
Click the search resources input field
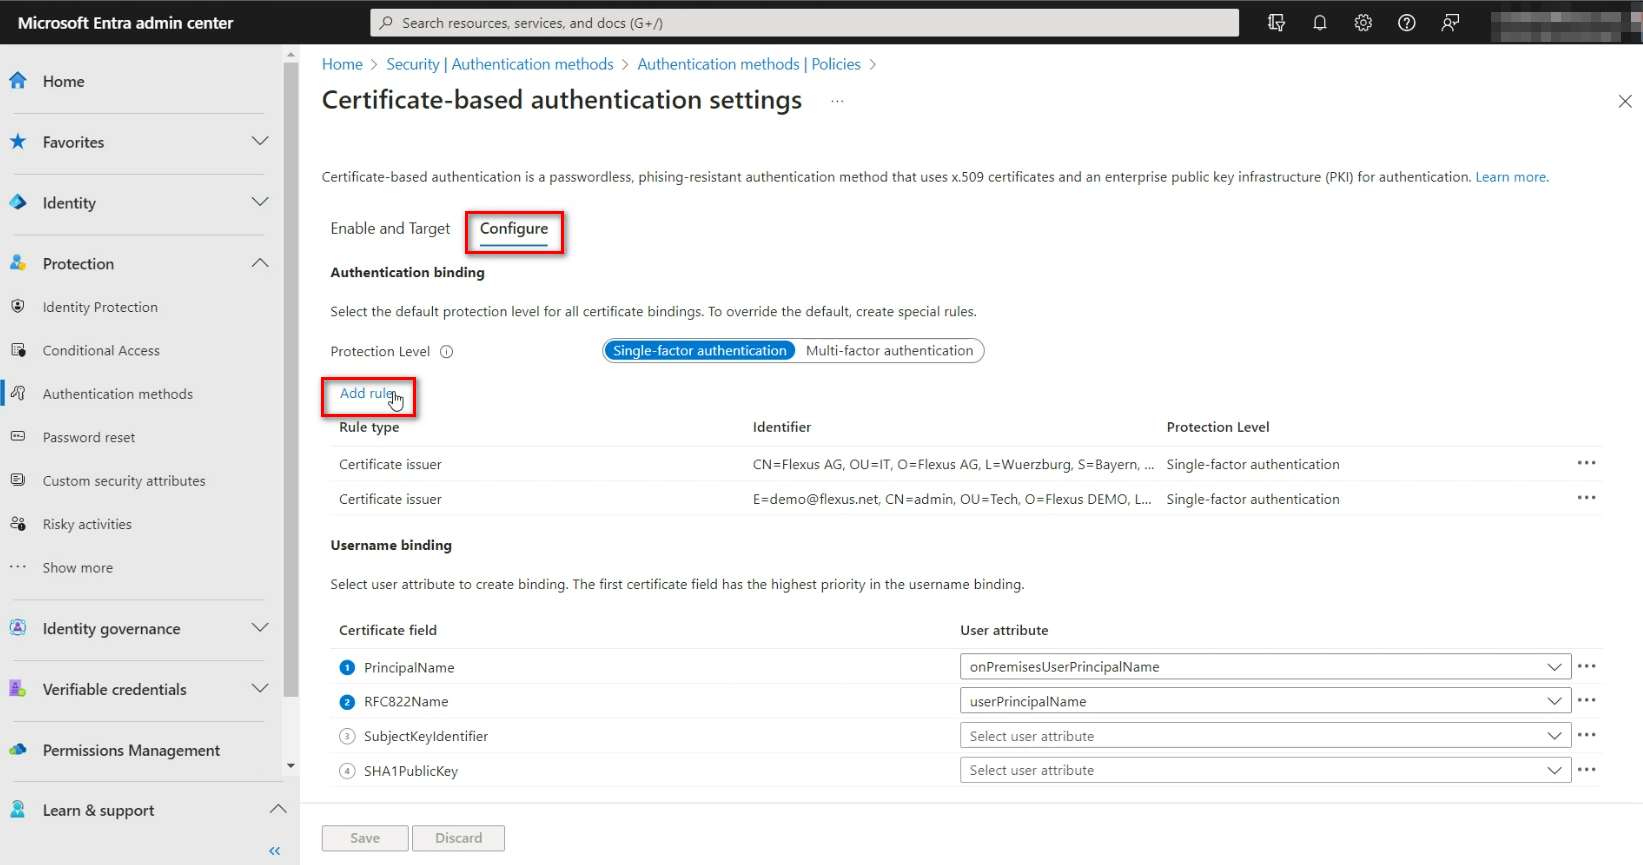pos(805,23)
